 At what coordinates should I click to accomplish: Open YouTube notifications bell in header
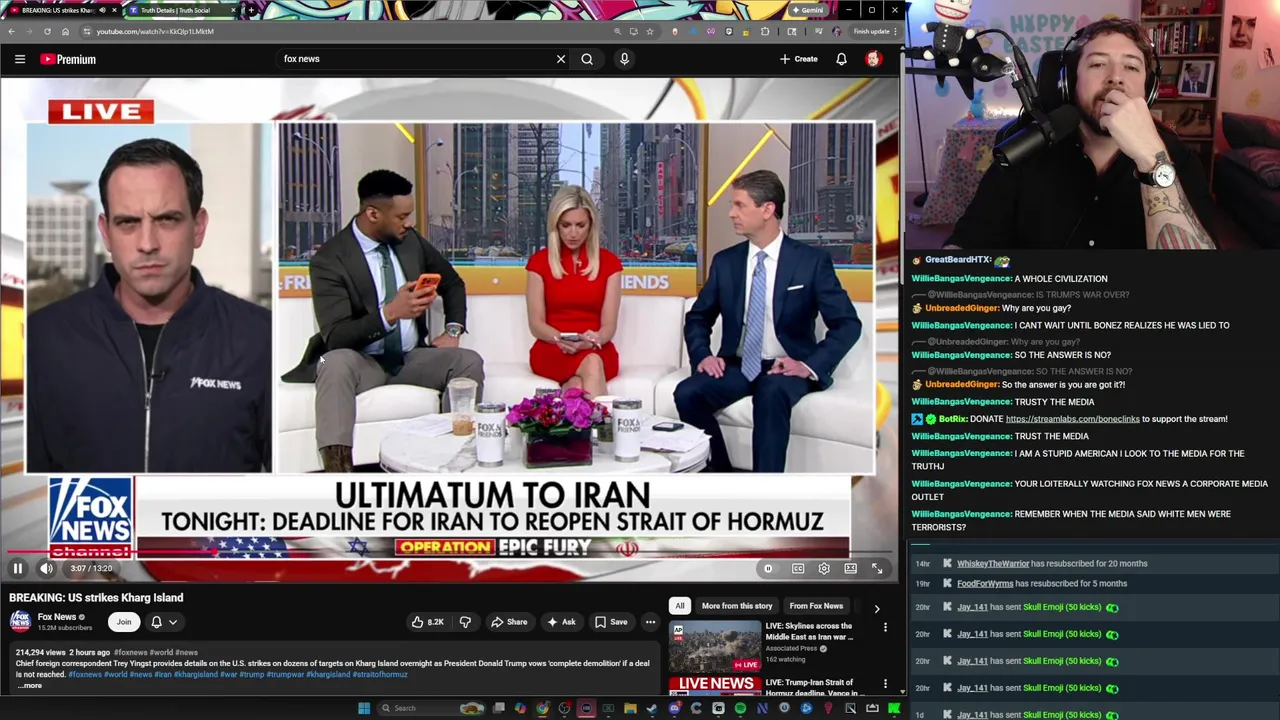tap(841, 59)
